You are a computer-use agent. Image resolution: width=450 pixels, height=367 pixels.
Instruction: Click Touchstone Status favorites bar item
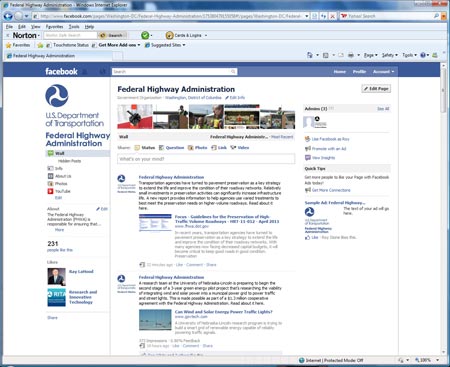click(x=68, y=45)
